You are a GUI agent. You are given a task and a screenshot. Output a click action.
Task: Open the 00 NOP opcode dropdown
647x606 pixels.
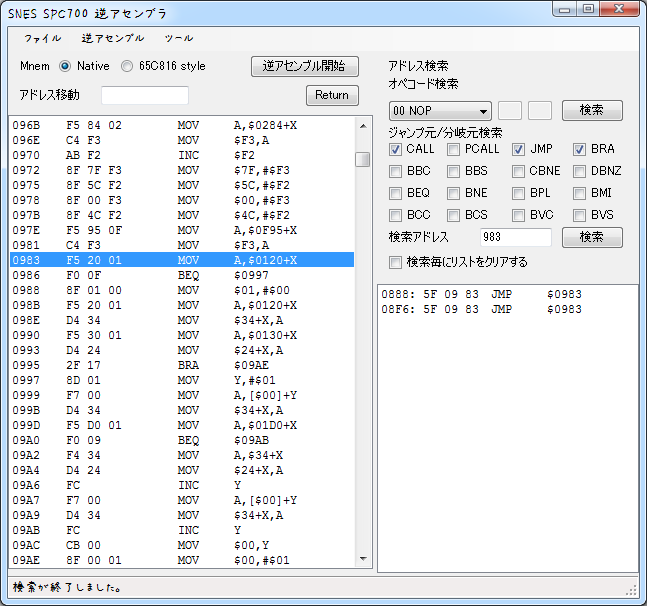click(440, 111)
